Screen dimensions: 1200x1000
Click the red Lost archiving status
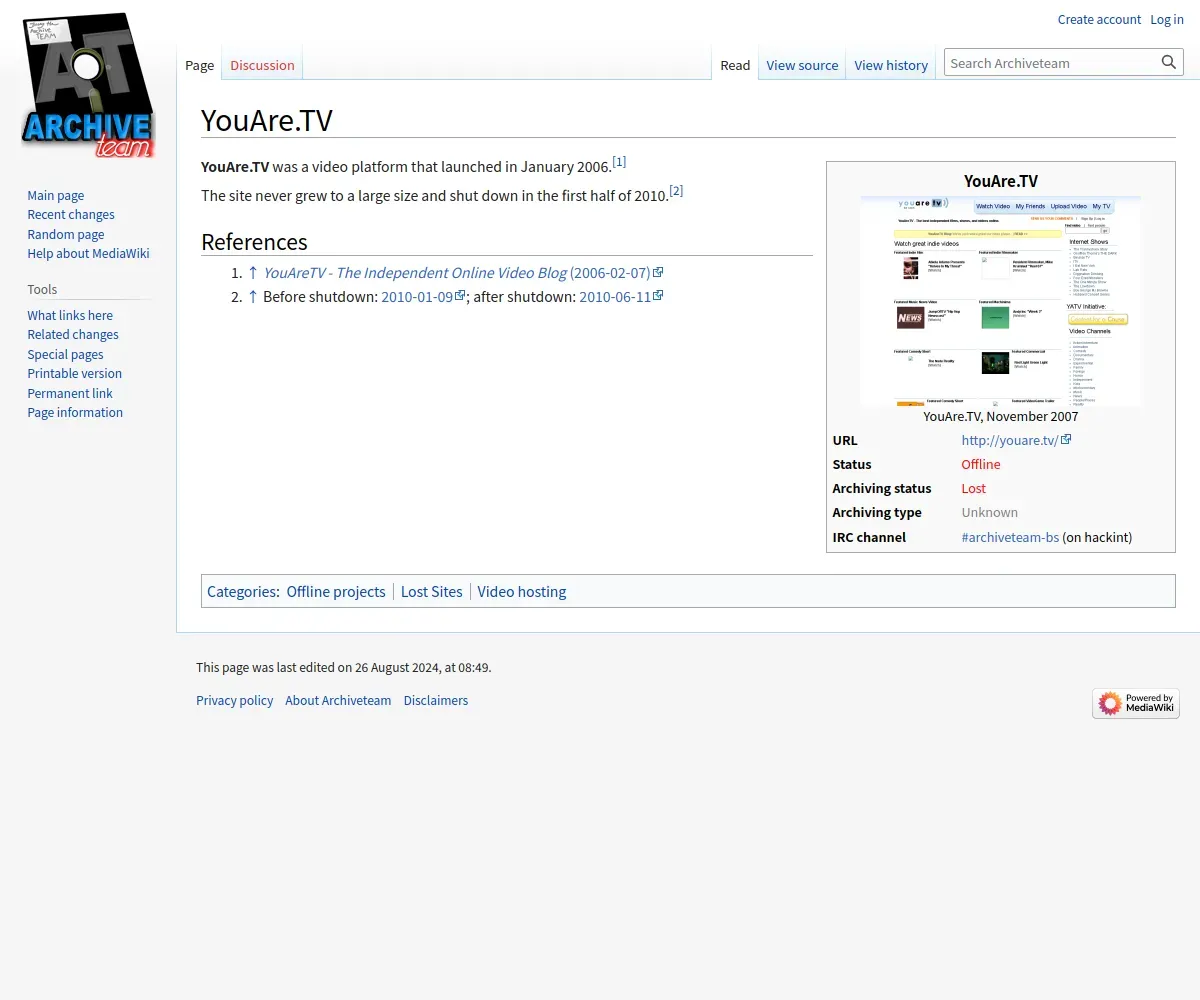[973, 489]
